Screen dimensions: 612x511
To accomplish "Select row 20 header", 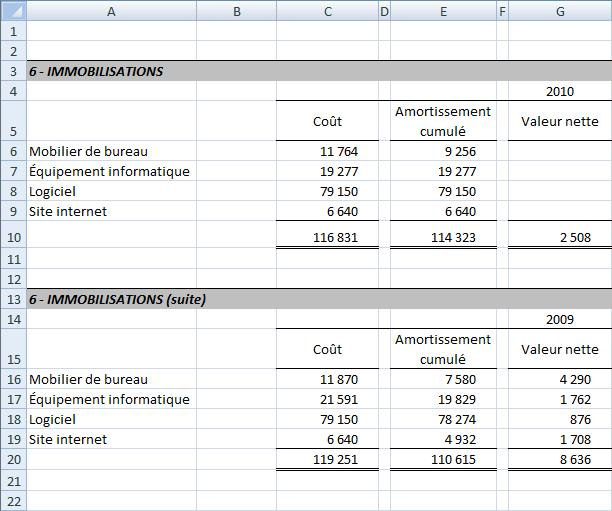I will pyautogui.click(x=12, y=460).
